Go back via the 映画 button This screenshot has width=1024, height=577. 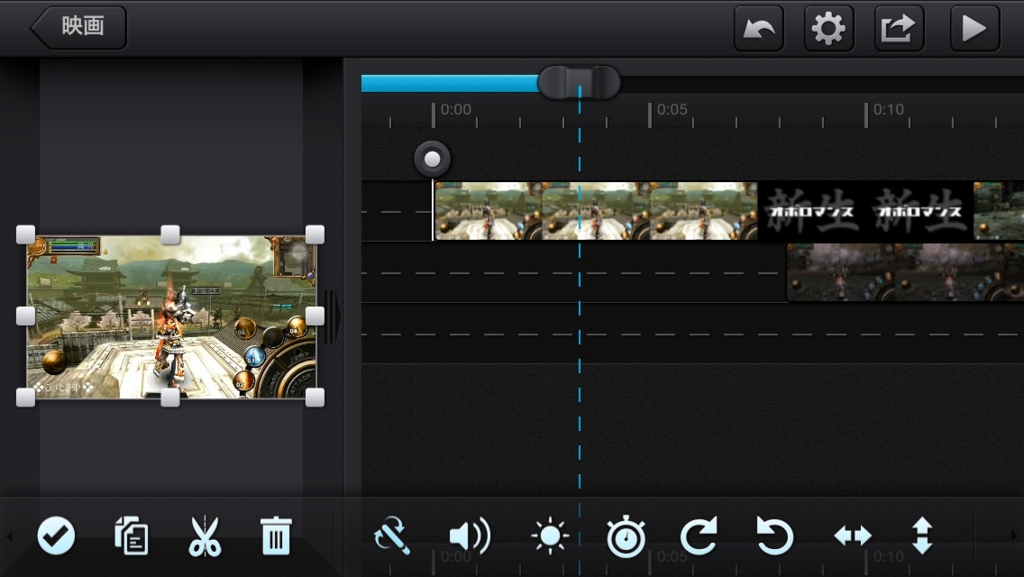(x=78, y=27)
